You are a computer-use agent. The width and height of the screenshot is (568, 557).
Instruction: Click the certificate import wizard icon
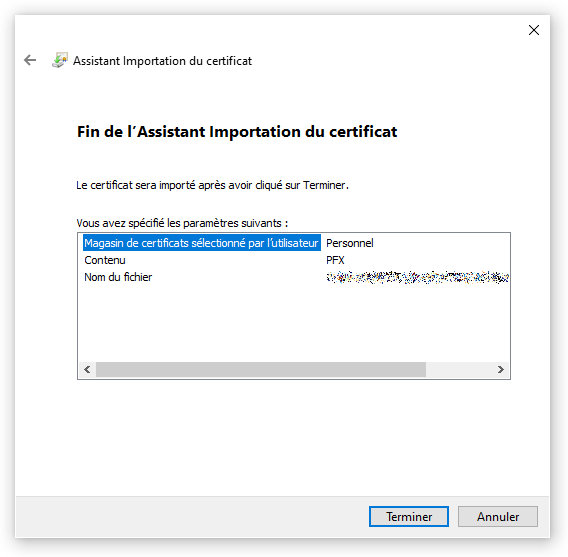pos(60,60)
